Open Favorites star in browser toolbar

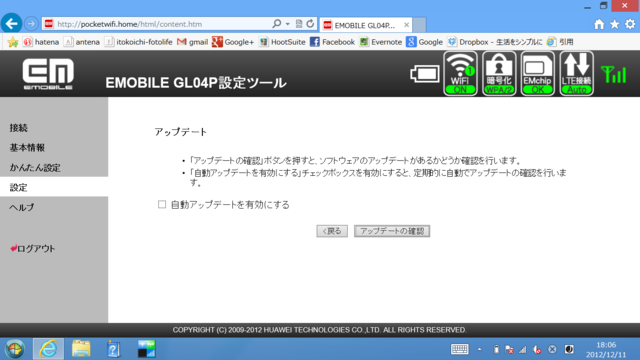tap(614, 24)
